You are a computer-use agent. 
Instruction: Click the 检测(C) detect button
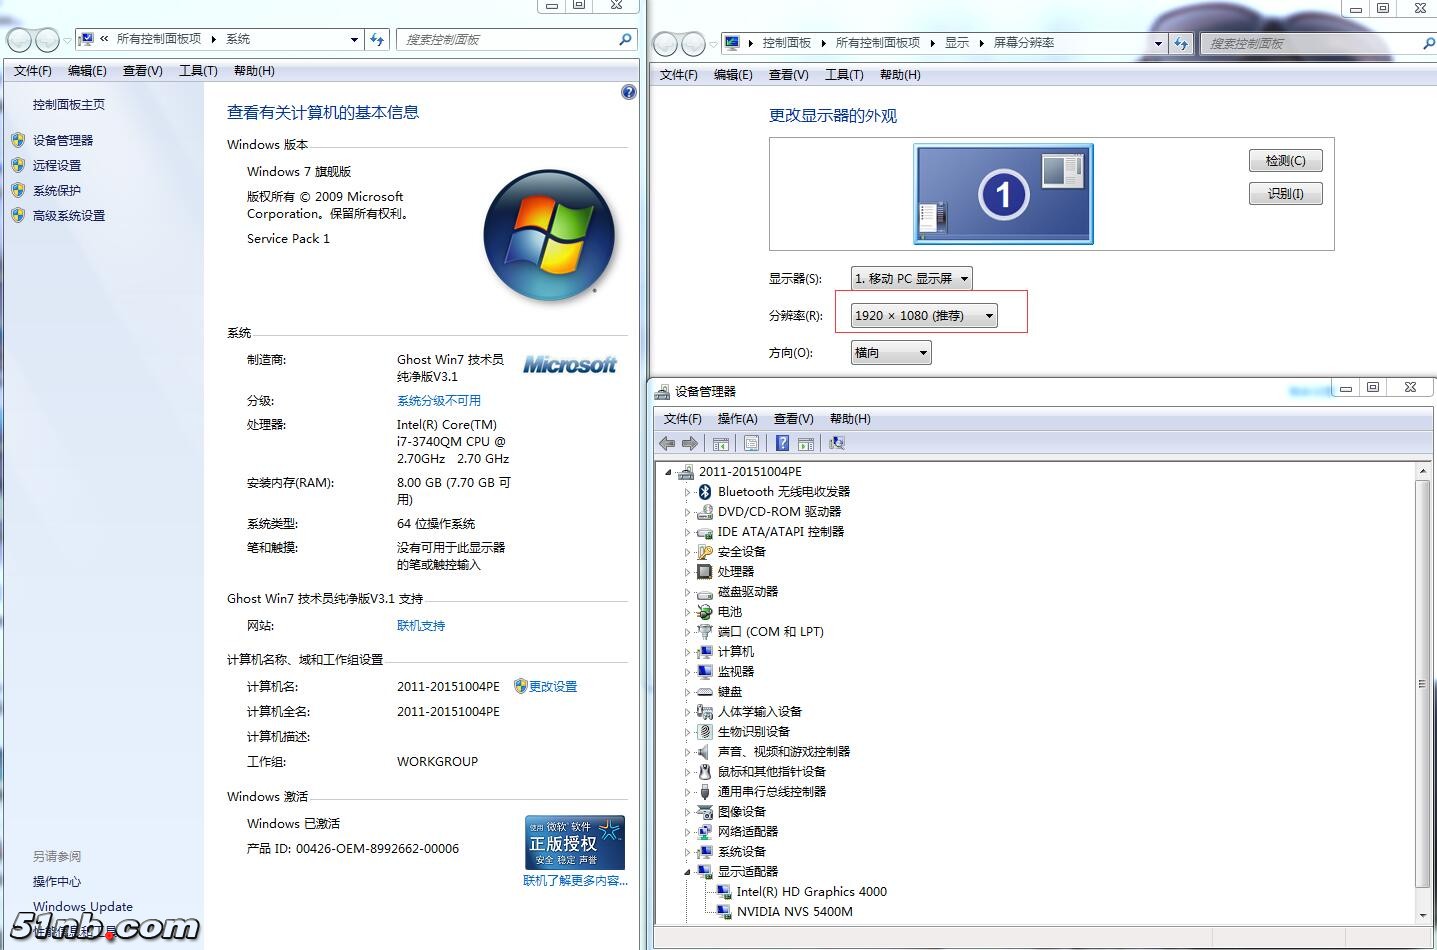tap(1285, 161)
